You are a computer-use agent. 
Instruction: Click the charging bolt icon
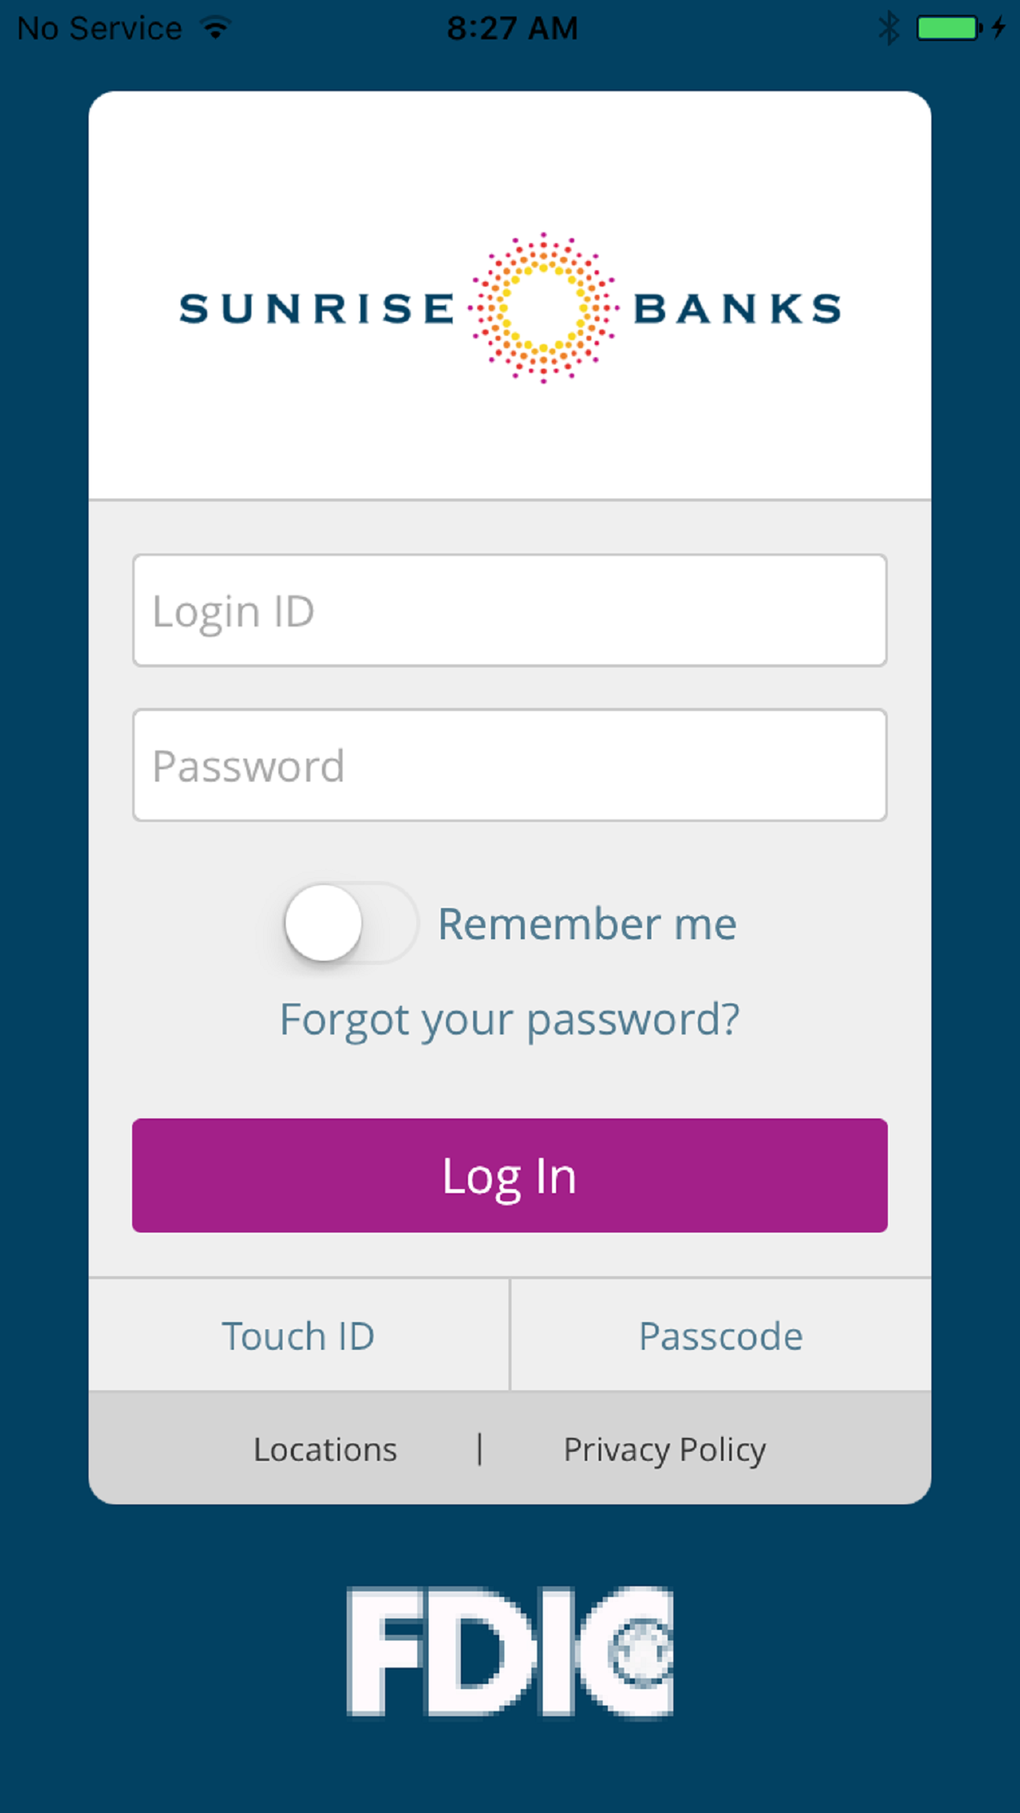(x=998, y=27)
